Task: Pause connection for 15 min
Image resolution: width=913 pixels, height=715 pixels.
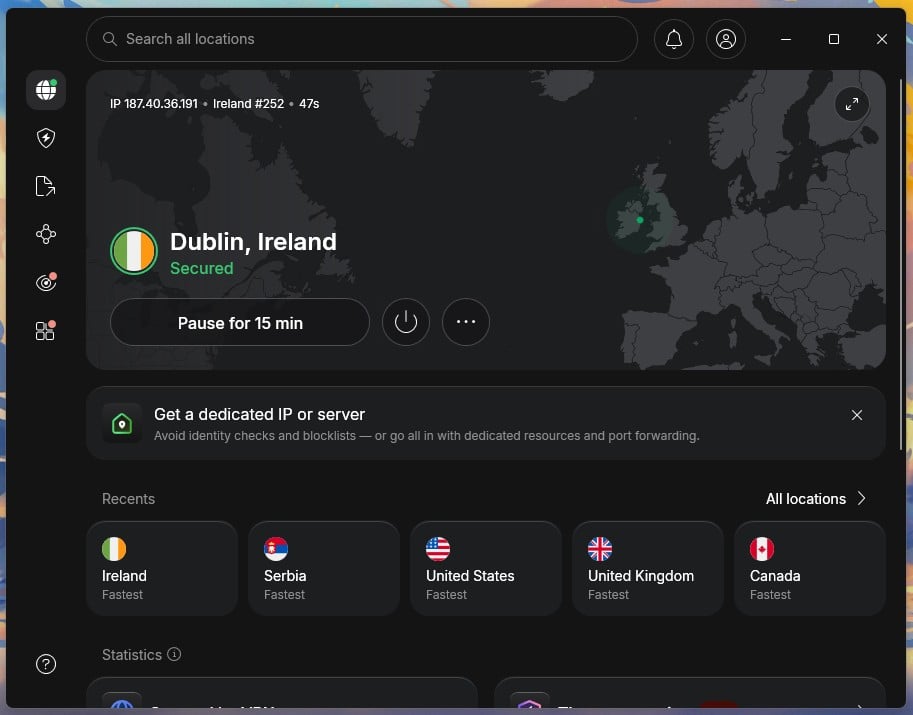Action: (x=240, y=323)
